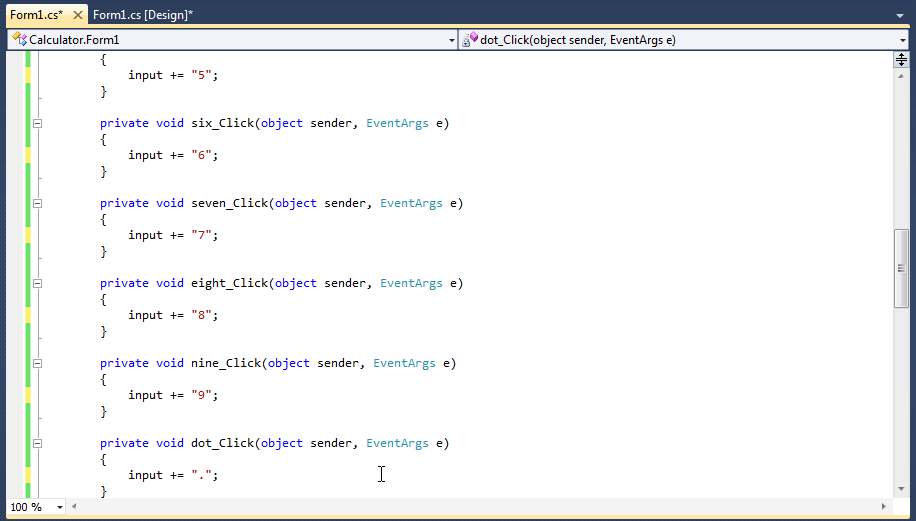Viewport: 916px width, 521px height.
Task: Click the void keyword before eight_Click
Action: pyautogui.click(x=169, y=283)
